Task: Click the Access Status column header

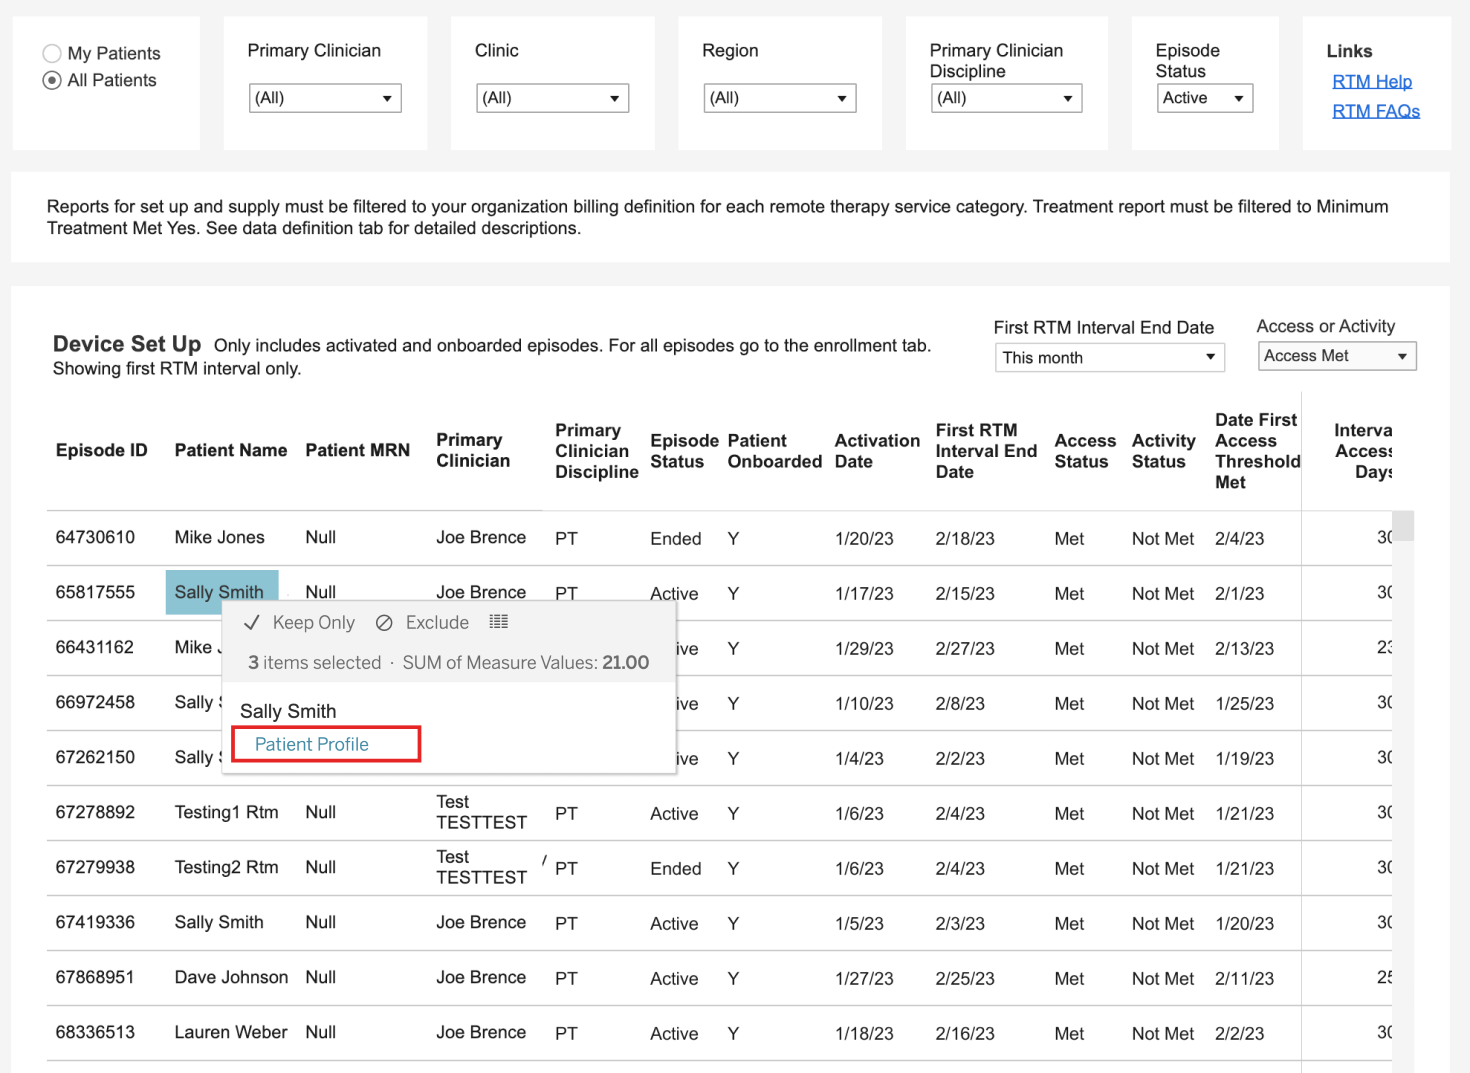Action: pyautogui.click(x=1085, y=451)
